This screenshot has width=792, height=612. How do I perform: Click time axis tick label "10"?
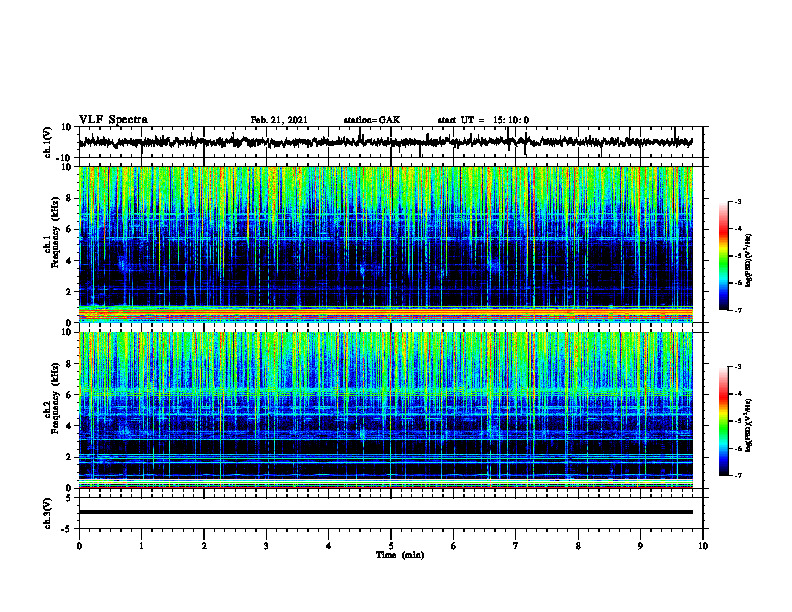click(703, 546)
